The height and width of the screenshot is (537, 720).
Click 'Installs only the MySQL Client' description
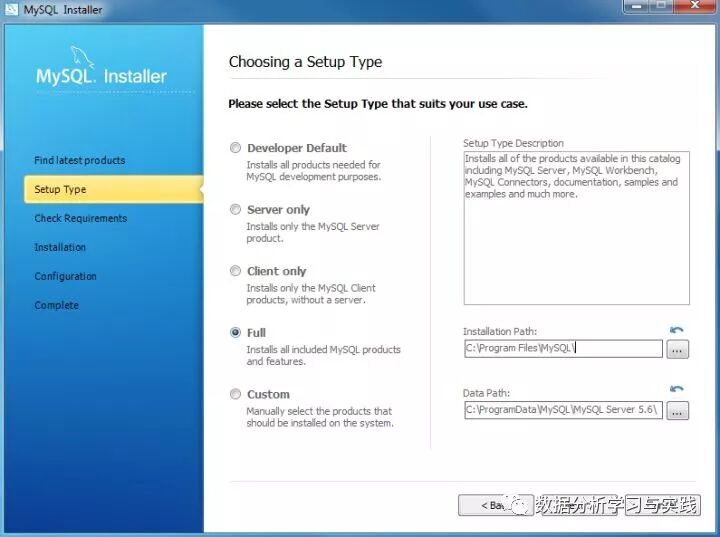point(311,294)
